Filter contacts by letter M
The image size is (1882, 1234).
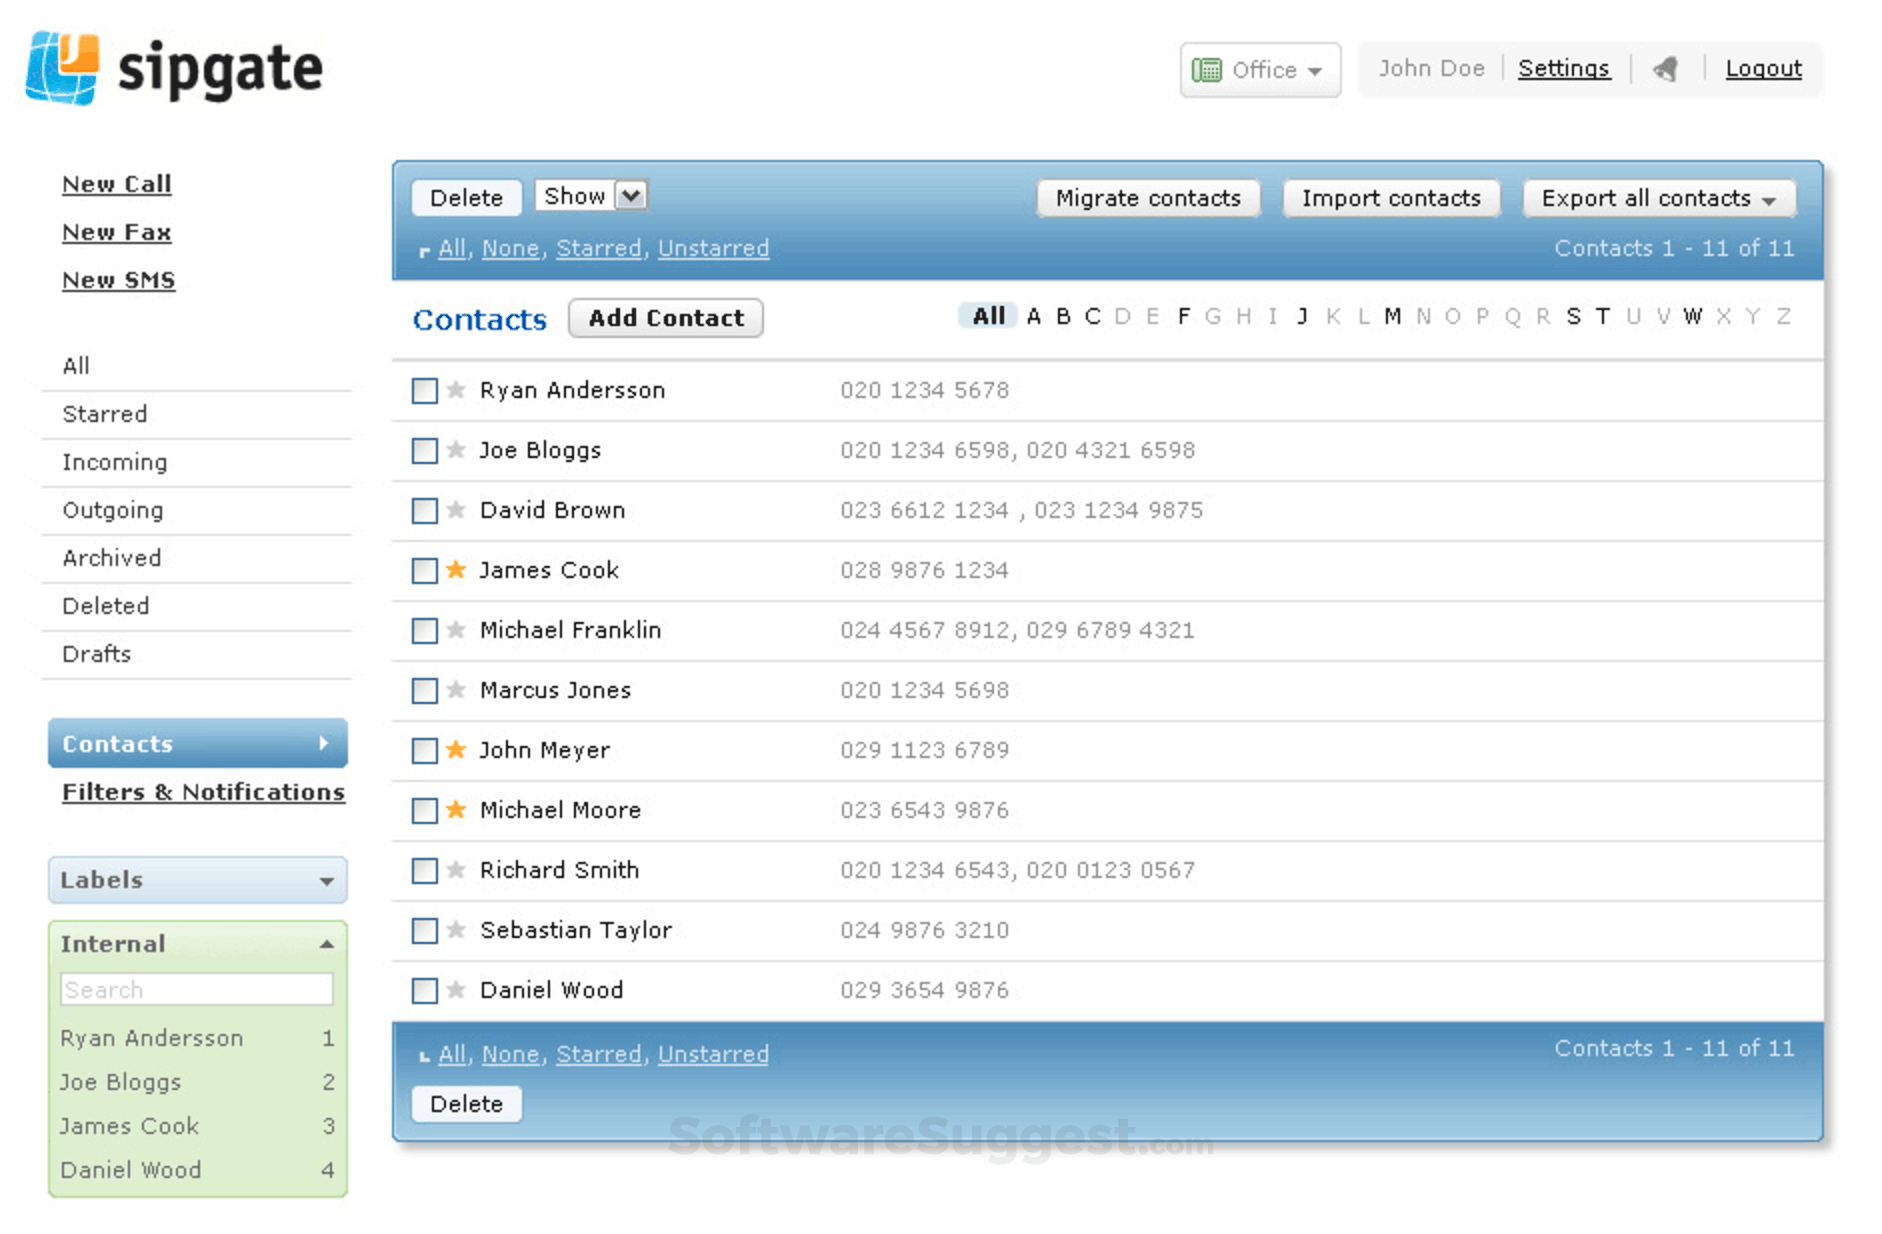click(1392, 317)
